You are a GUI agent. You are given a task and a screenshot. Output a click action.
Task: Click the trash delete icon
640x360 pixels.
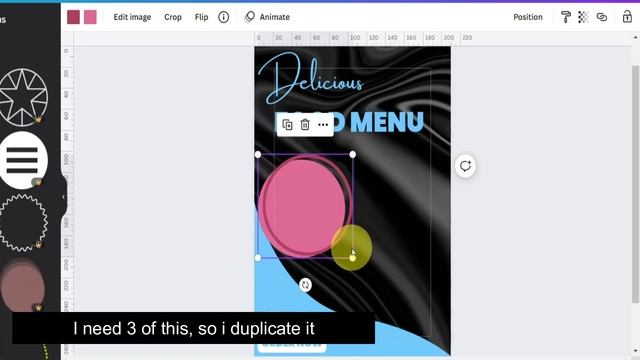pyautogui.click(x=305, y=124)
